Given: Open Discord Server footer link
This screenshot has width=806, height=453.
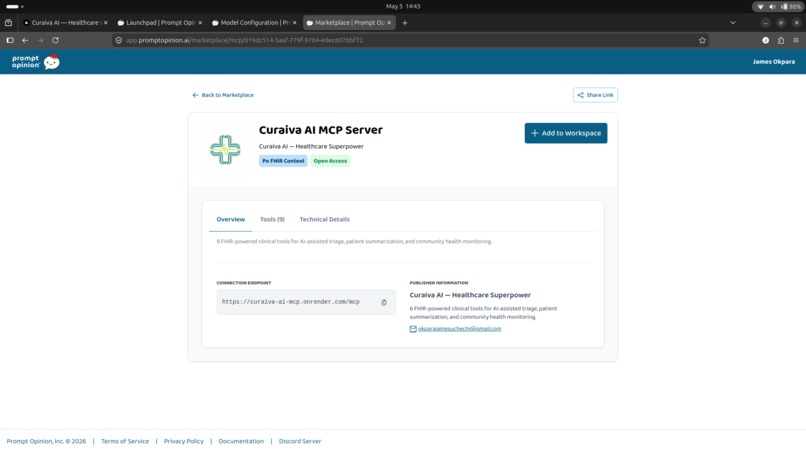Looking at the screenshot, I should 300,441.
